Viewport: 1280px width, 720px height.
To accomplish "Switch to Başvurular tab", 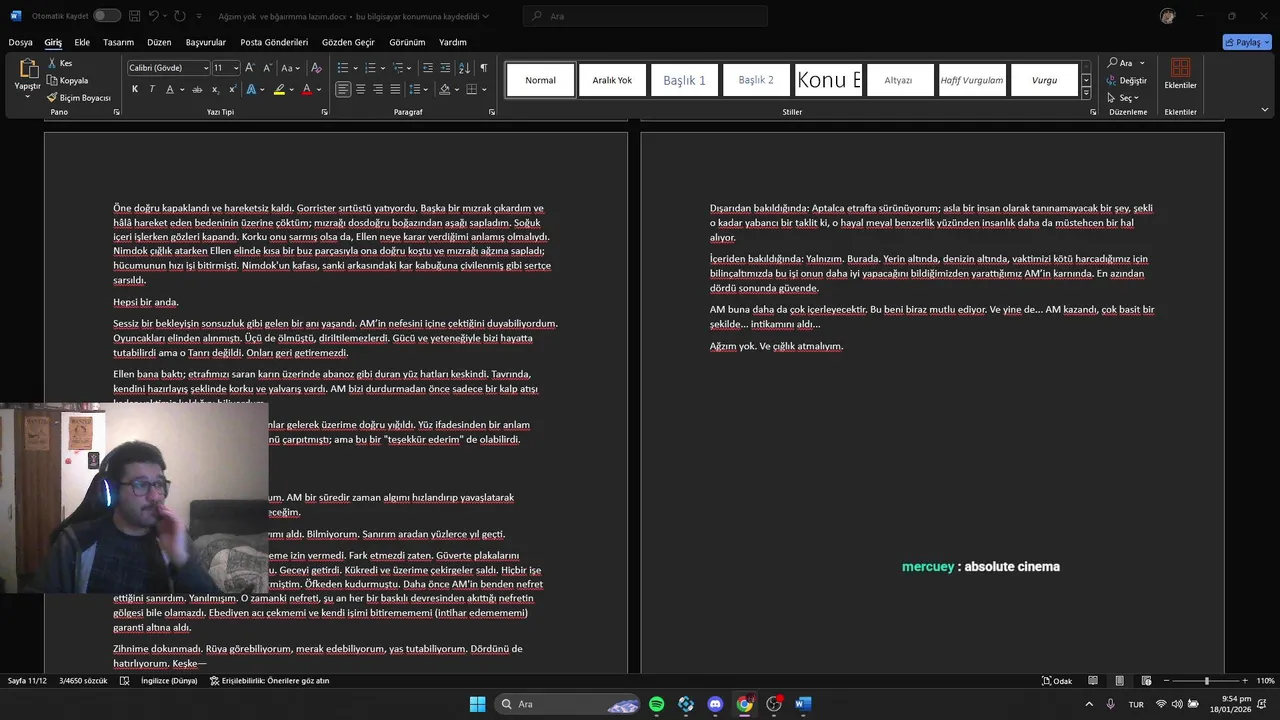I will [206, 42].
